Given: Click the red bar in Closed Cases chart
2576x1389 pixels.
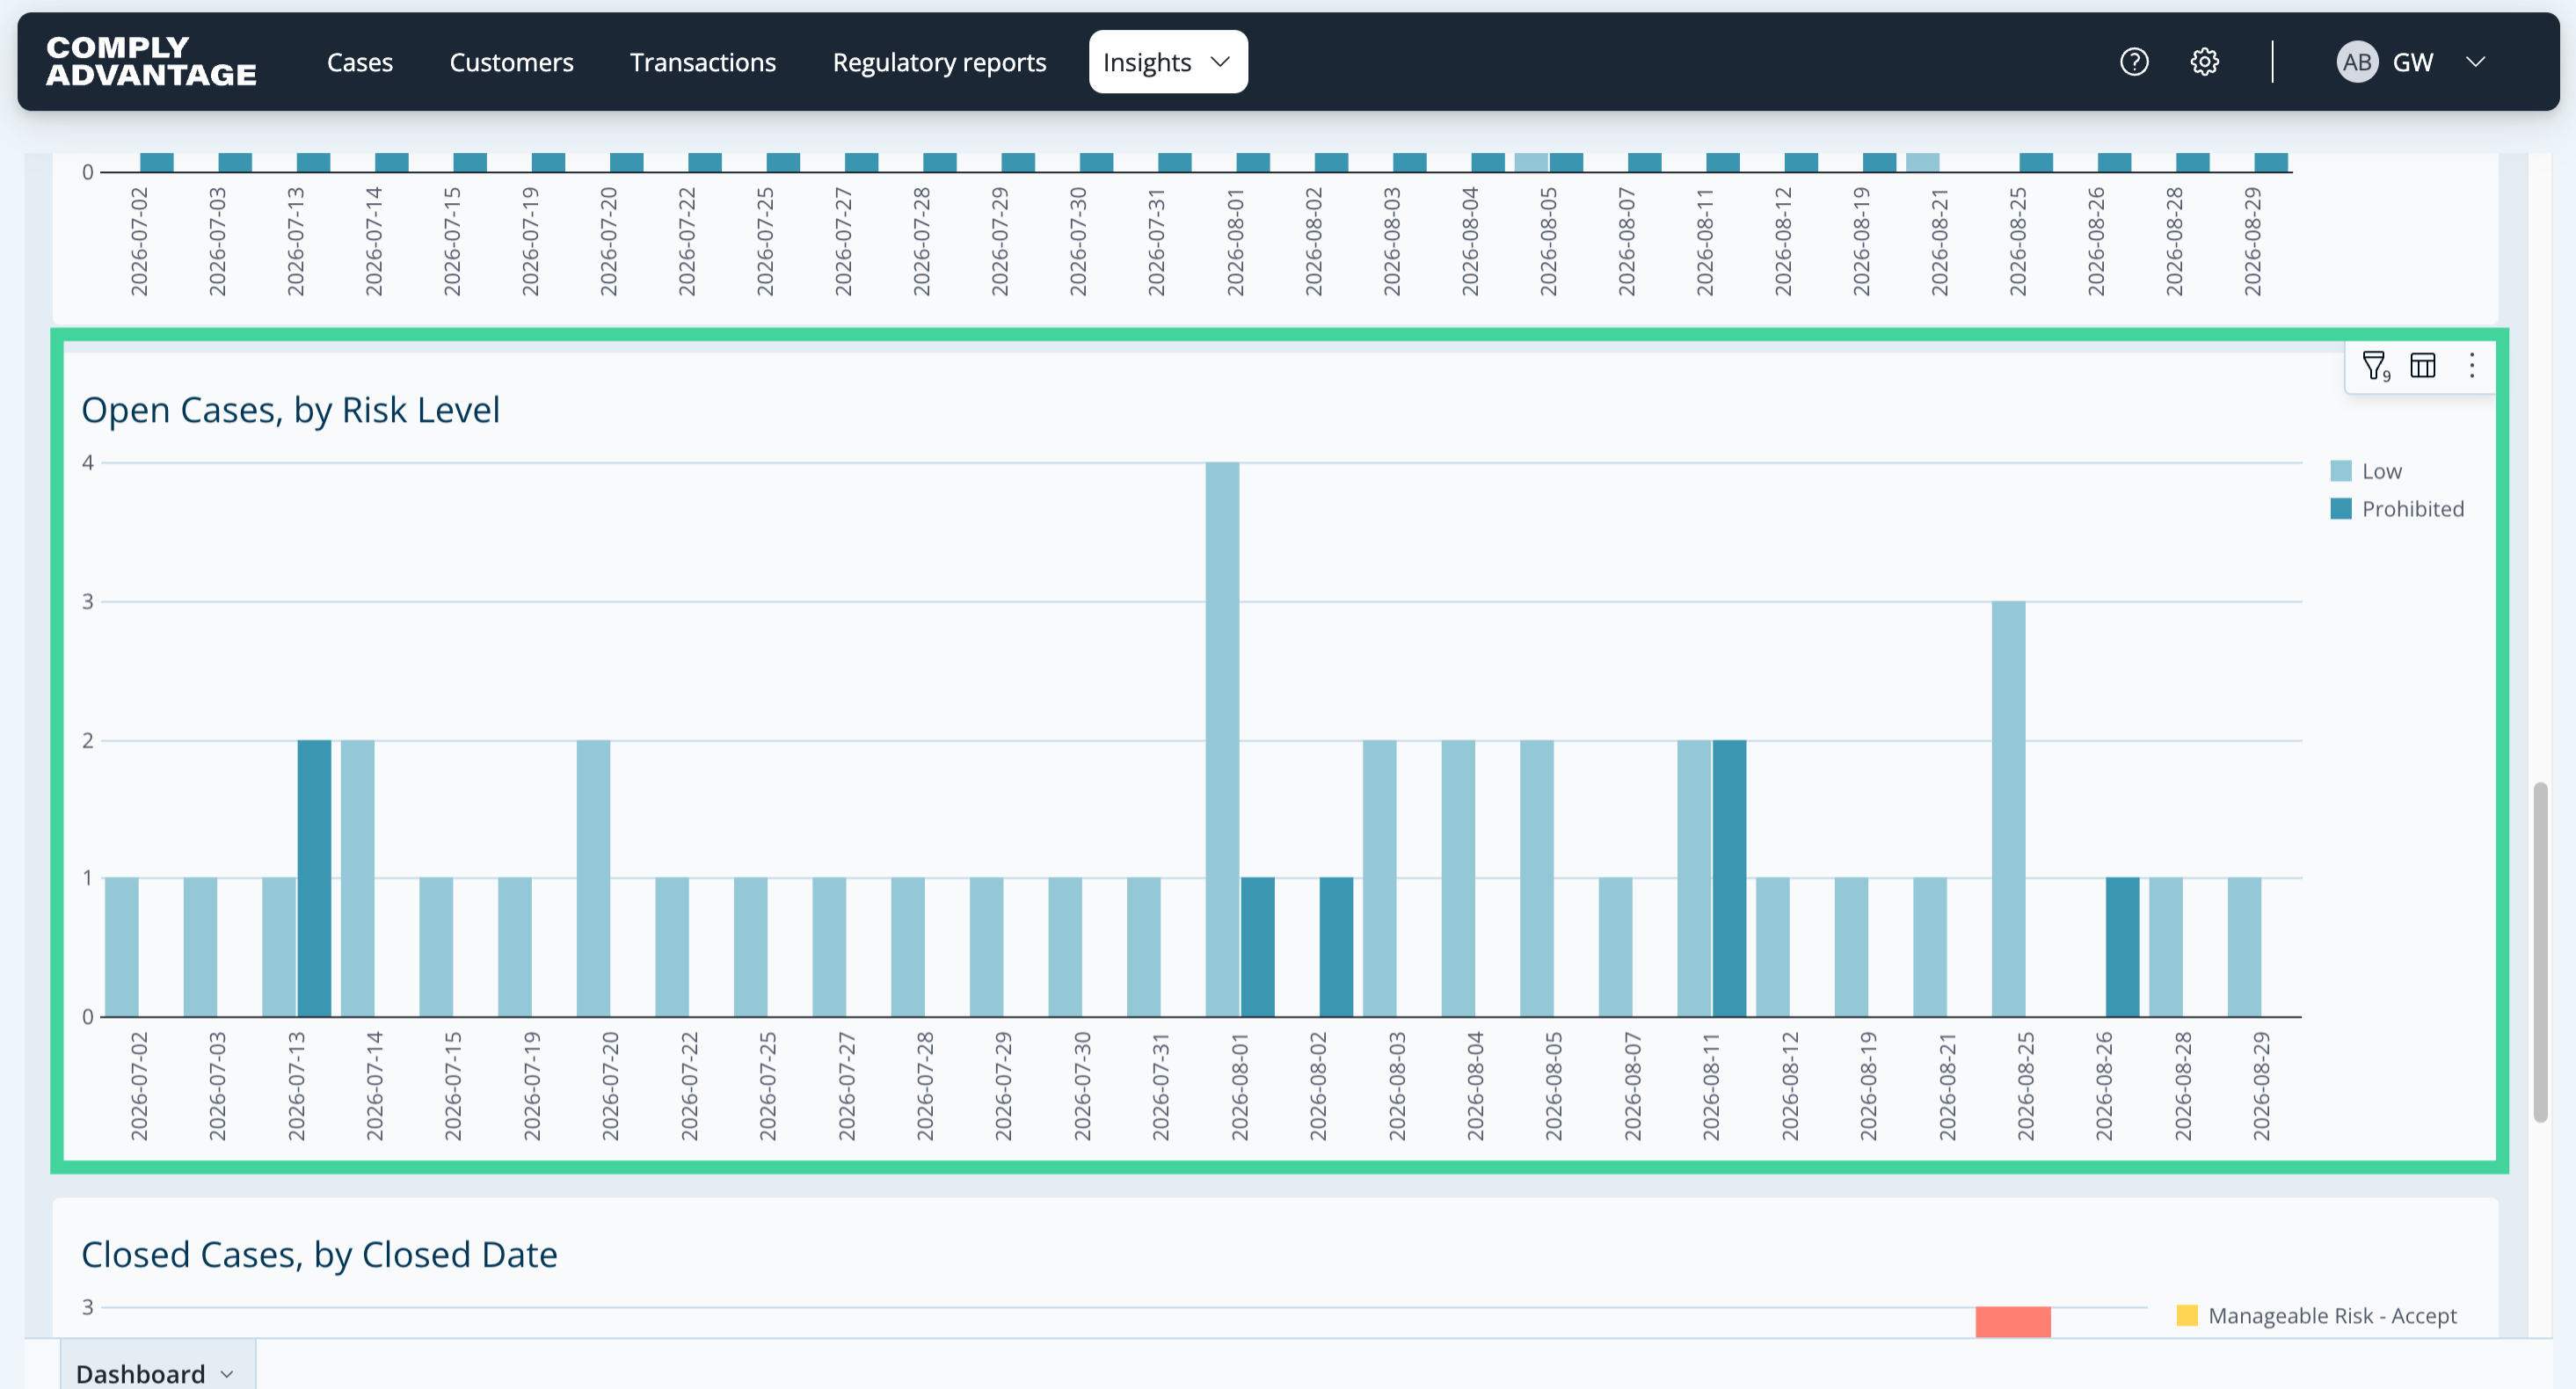Looking at the screenshot, I should [2013, 1321].
